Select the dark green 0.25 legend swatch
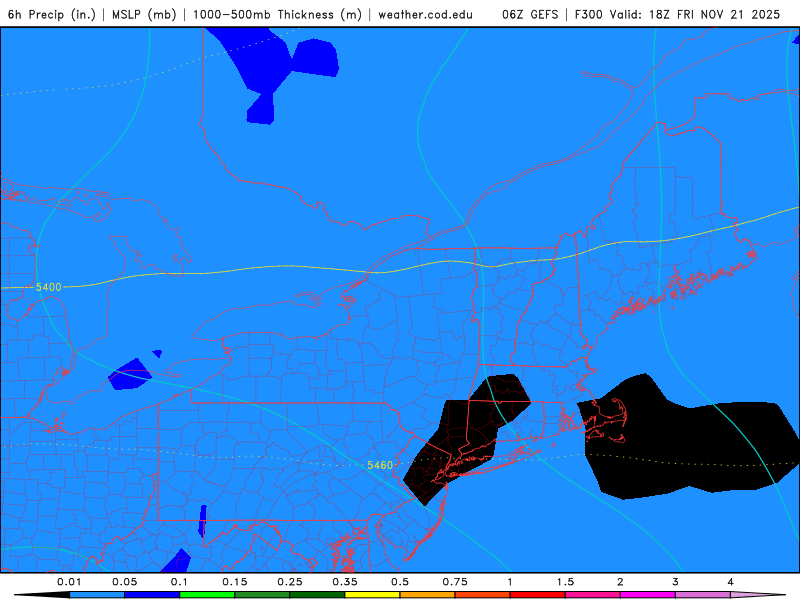This screenshot has width=800, height=600. pyautogui.click(x=317, y=595)
